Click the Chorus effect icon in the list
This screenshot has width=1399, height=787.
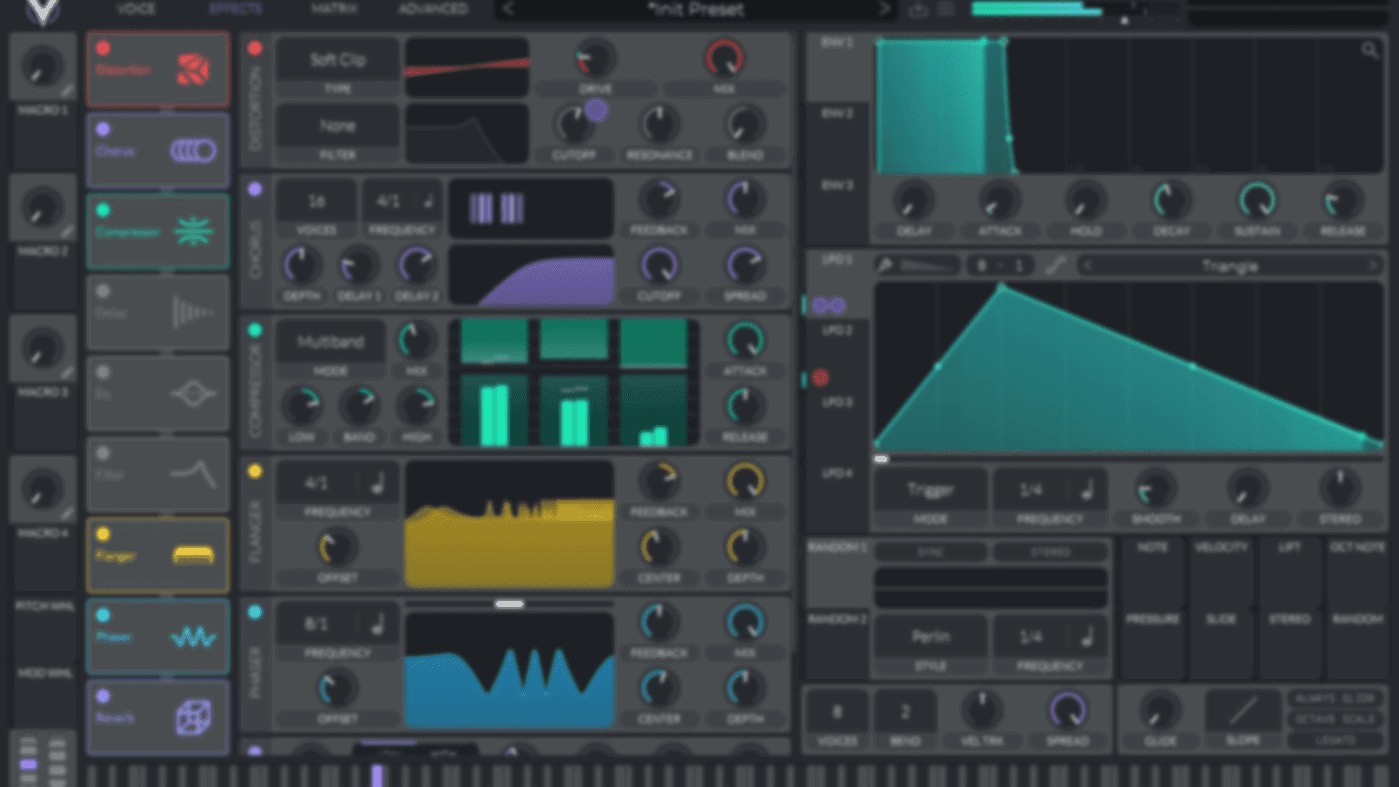(x=193, y=151)
